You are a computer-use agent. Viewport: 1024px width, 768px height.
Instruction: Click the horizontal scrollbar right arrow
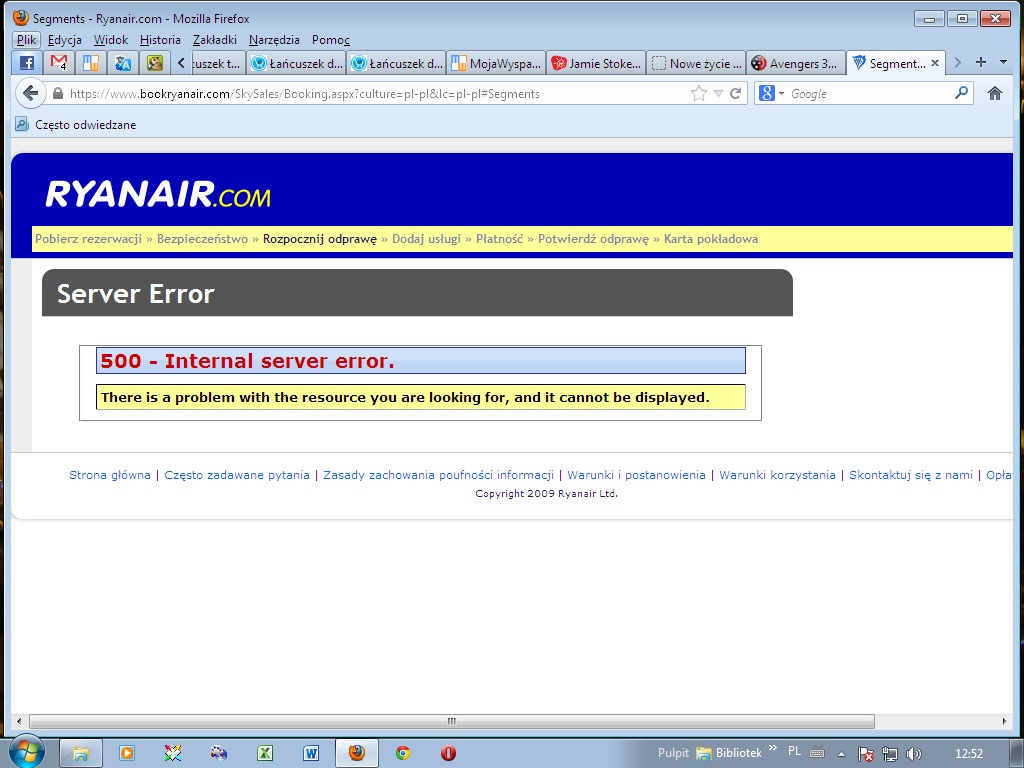[x=1004, y=721]
